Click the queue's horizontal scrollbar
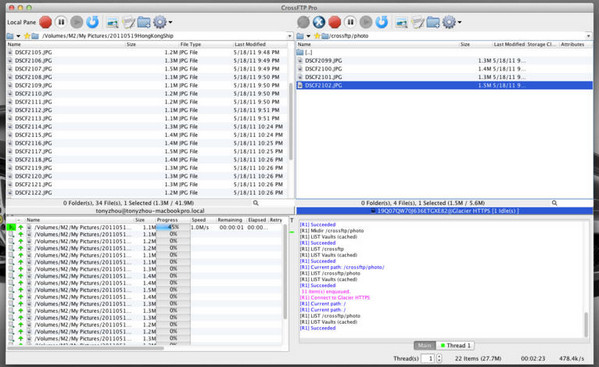 click(85, 348)
